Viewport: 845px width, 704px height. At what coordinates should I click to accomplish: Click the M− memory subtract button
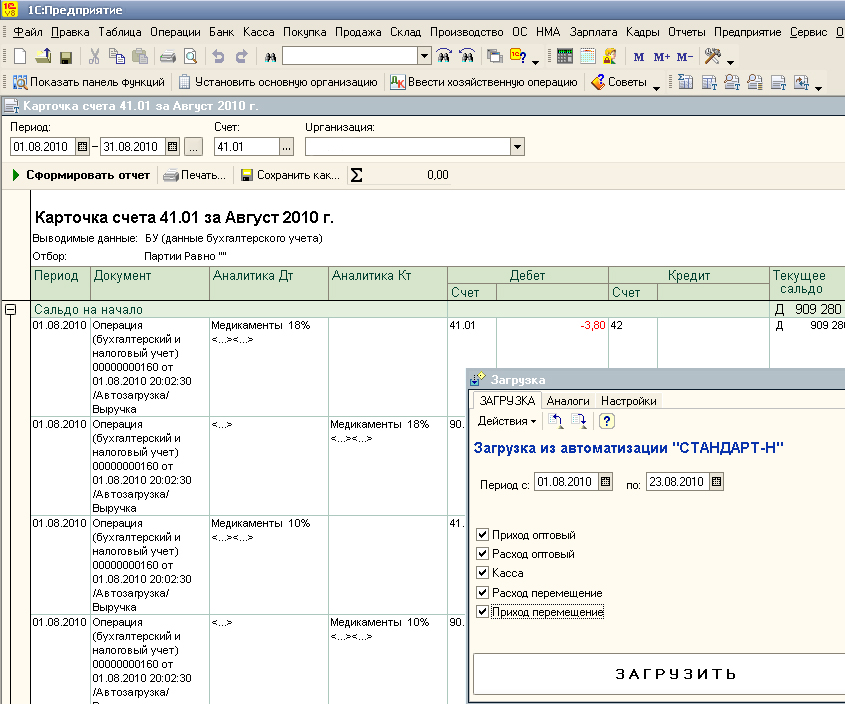pyautogui.click(x=684, y=57)
